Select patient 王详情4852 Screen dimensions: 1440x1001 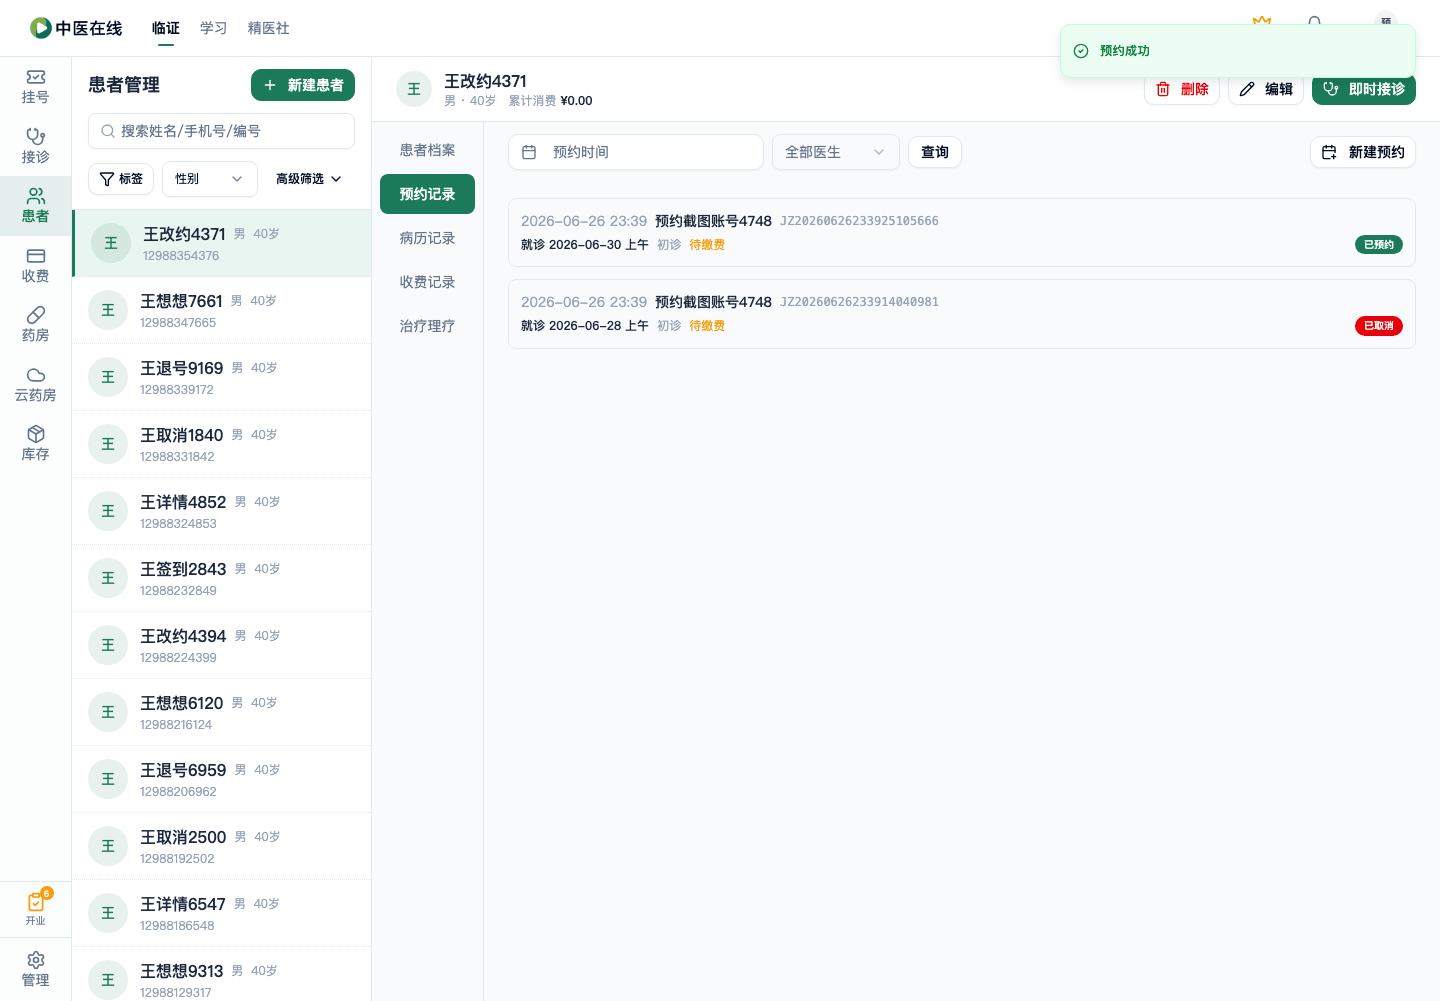pos(221,511)
